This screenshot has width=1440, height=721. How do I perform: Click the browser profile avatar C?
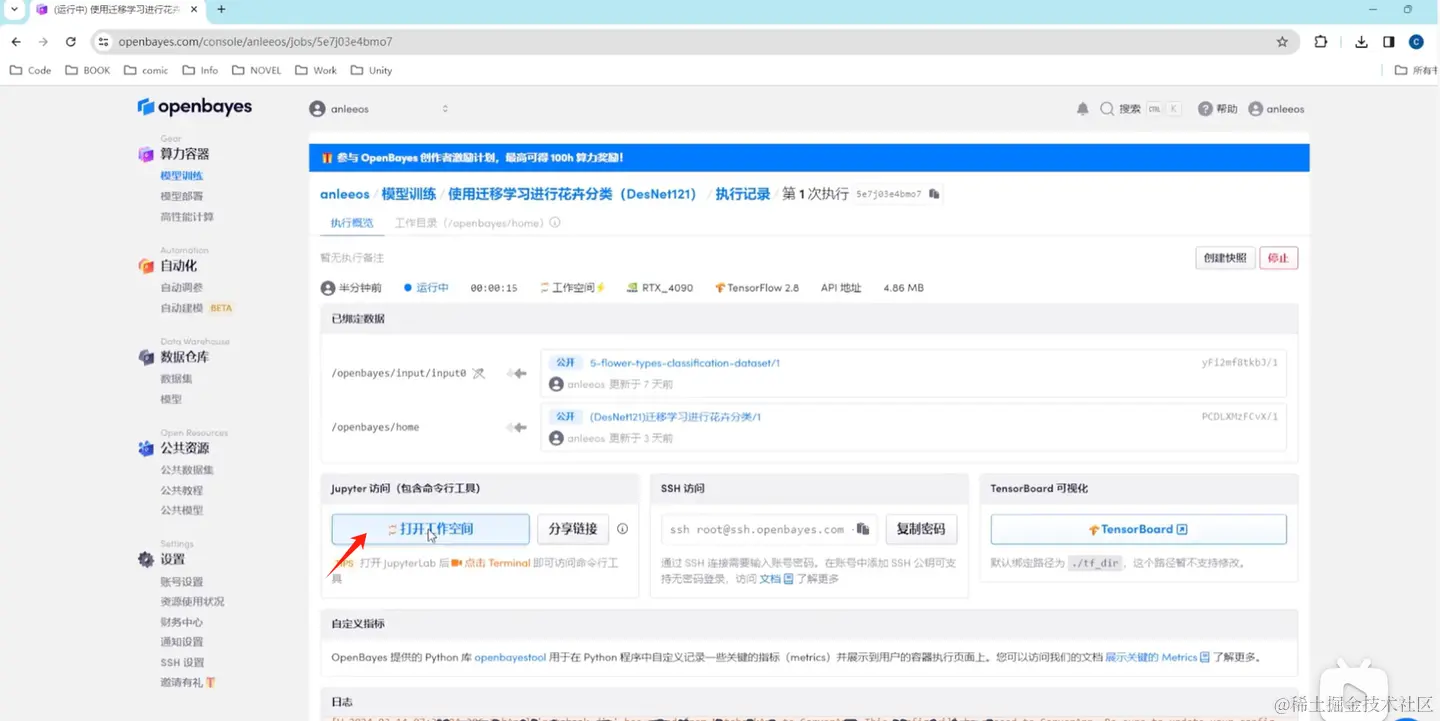pos(1416,42)
